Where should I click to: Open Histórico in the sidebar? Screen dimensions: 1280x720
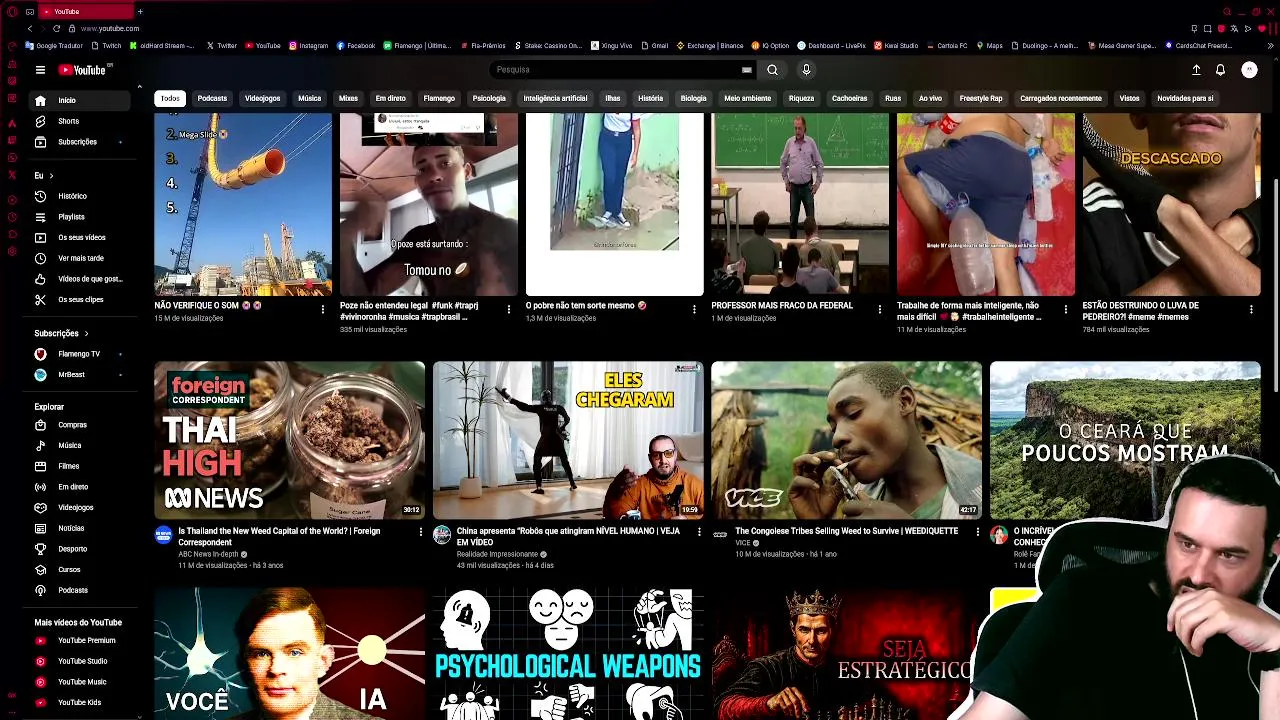pyautogui.click(x=80, y=196)
